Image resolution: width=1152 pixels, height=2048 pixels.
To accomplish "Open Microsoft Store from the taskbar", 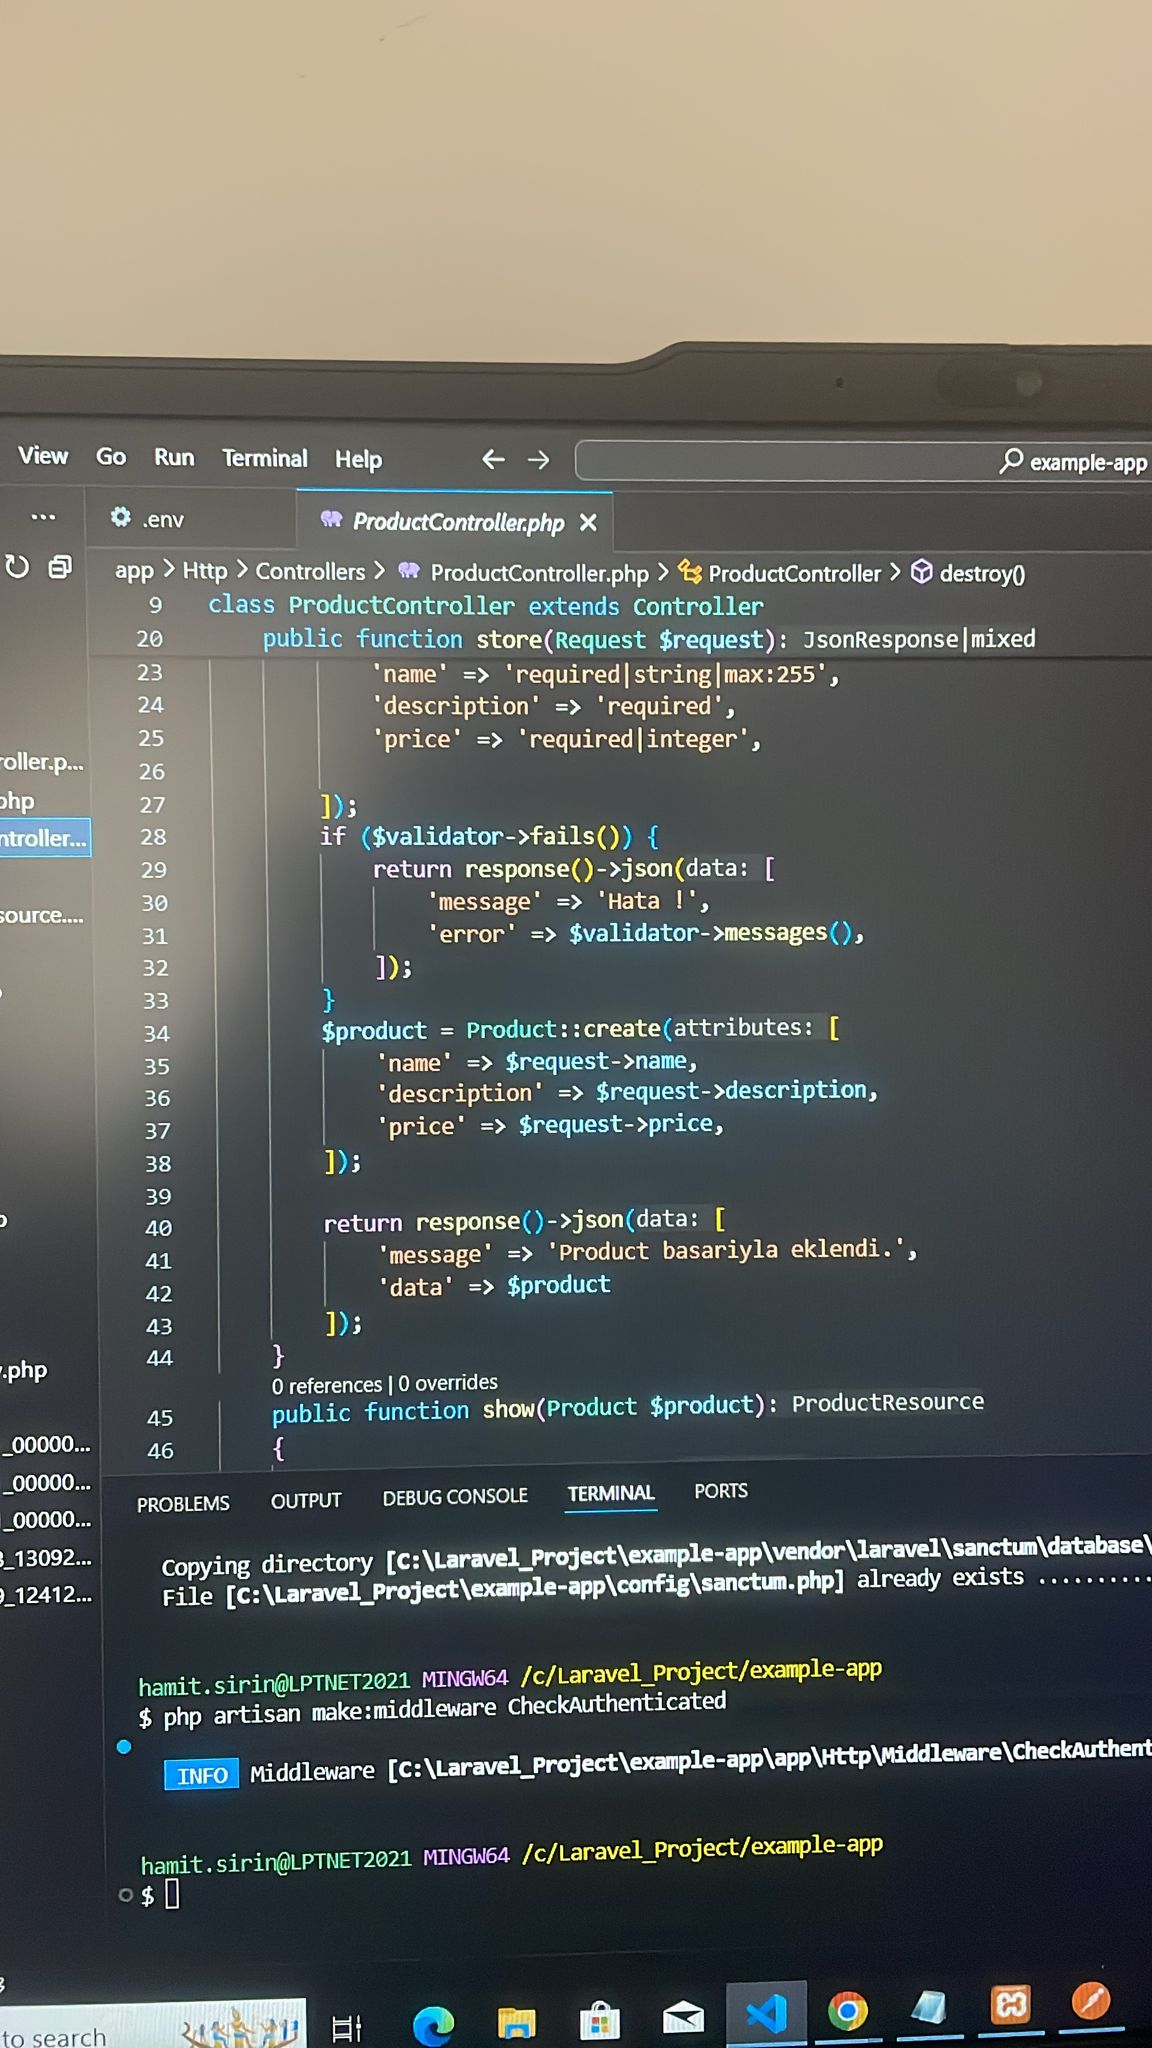I will (599, 2021).
